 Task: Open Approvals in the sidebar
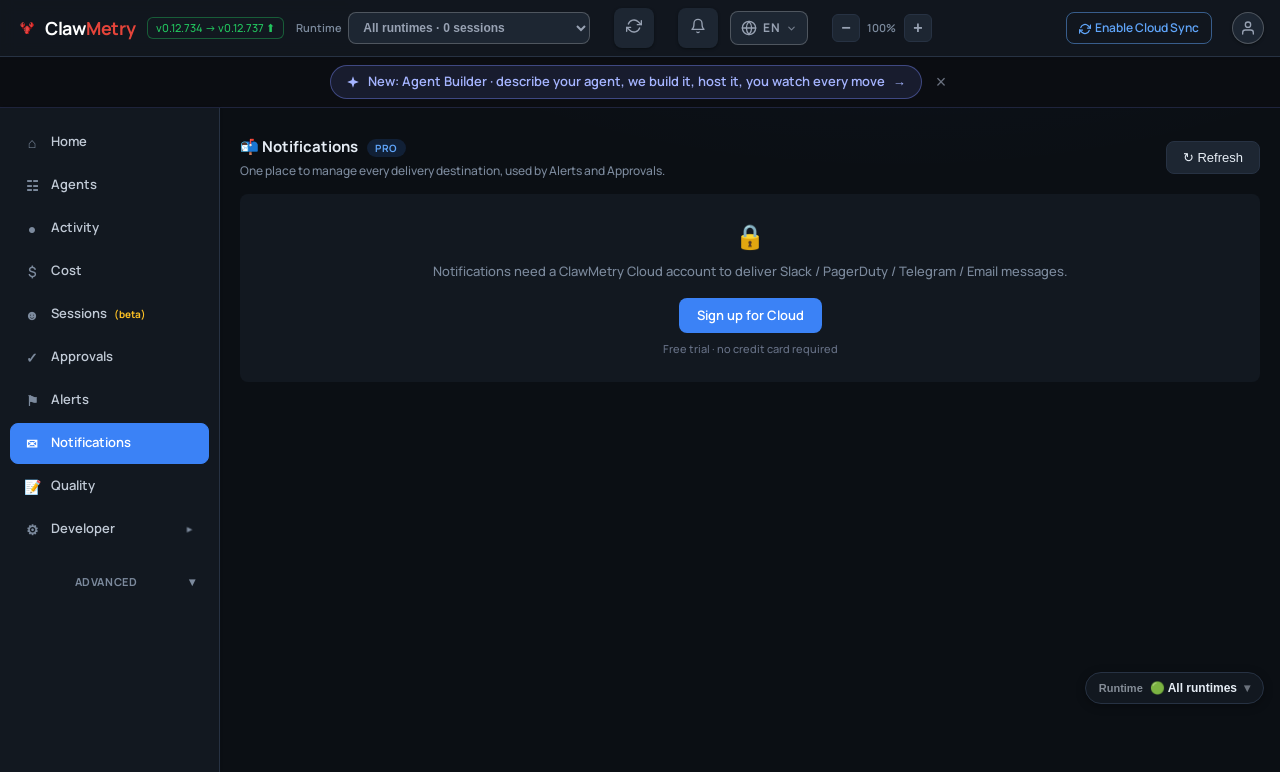[x=110, y=357]
